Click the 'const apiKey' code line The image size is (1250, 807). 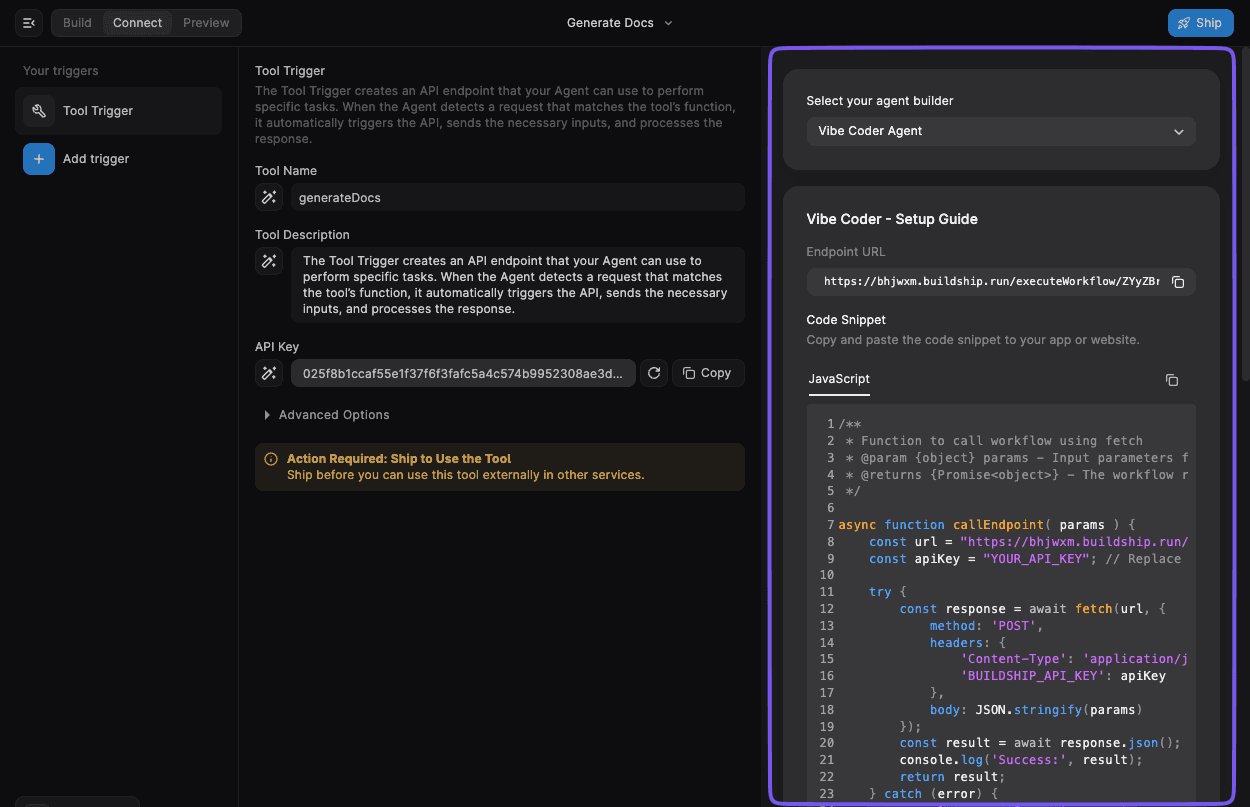pos(1025,559)
